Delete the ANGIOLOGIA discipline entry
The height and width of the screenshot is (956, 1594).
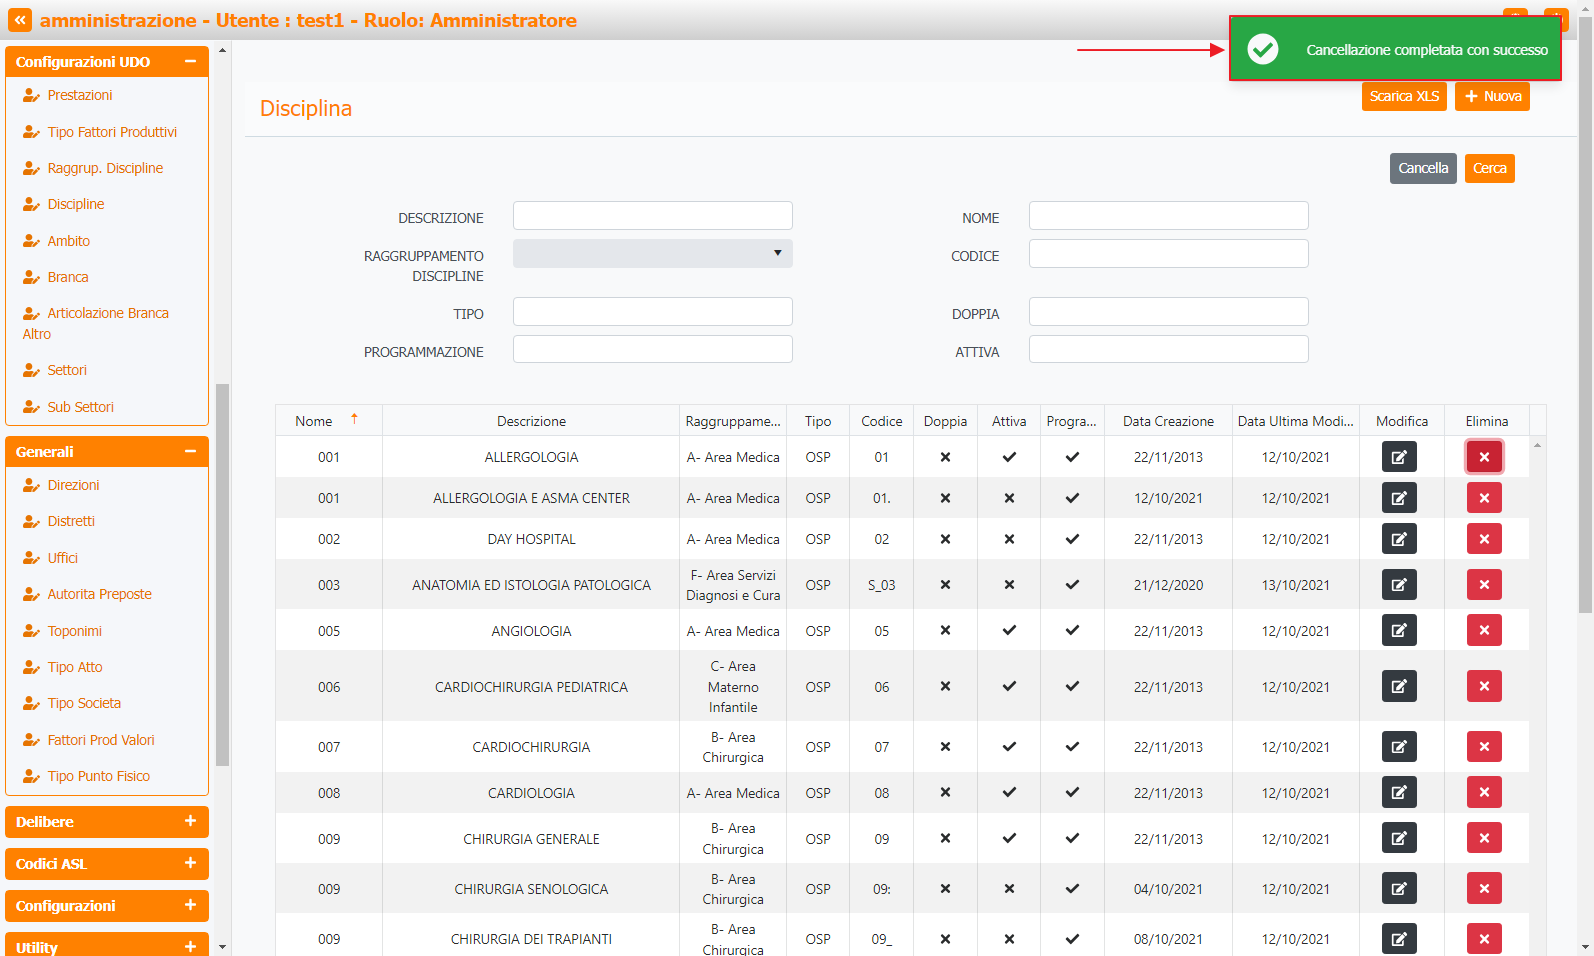[x=1483, y=631]
